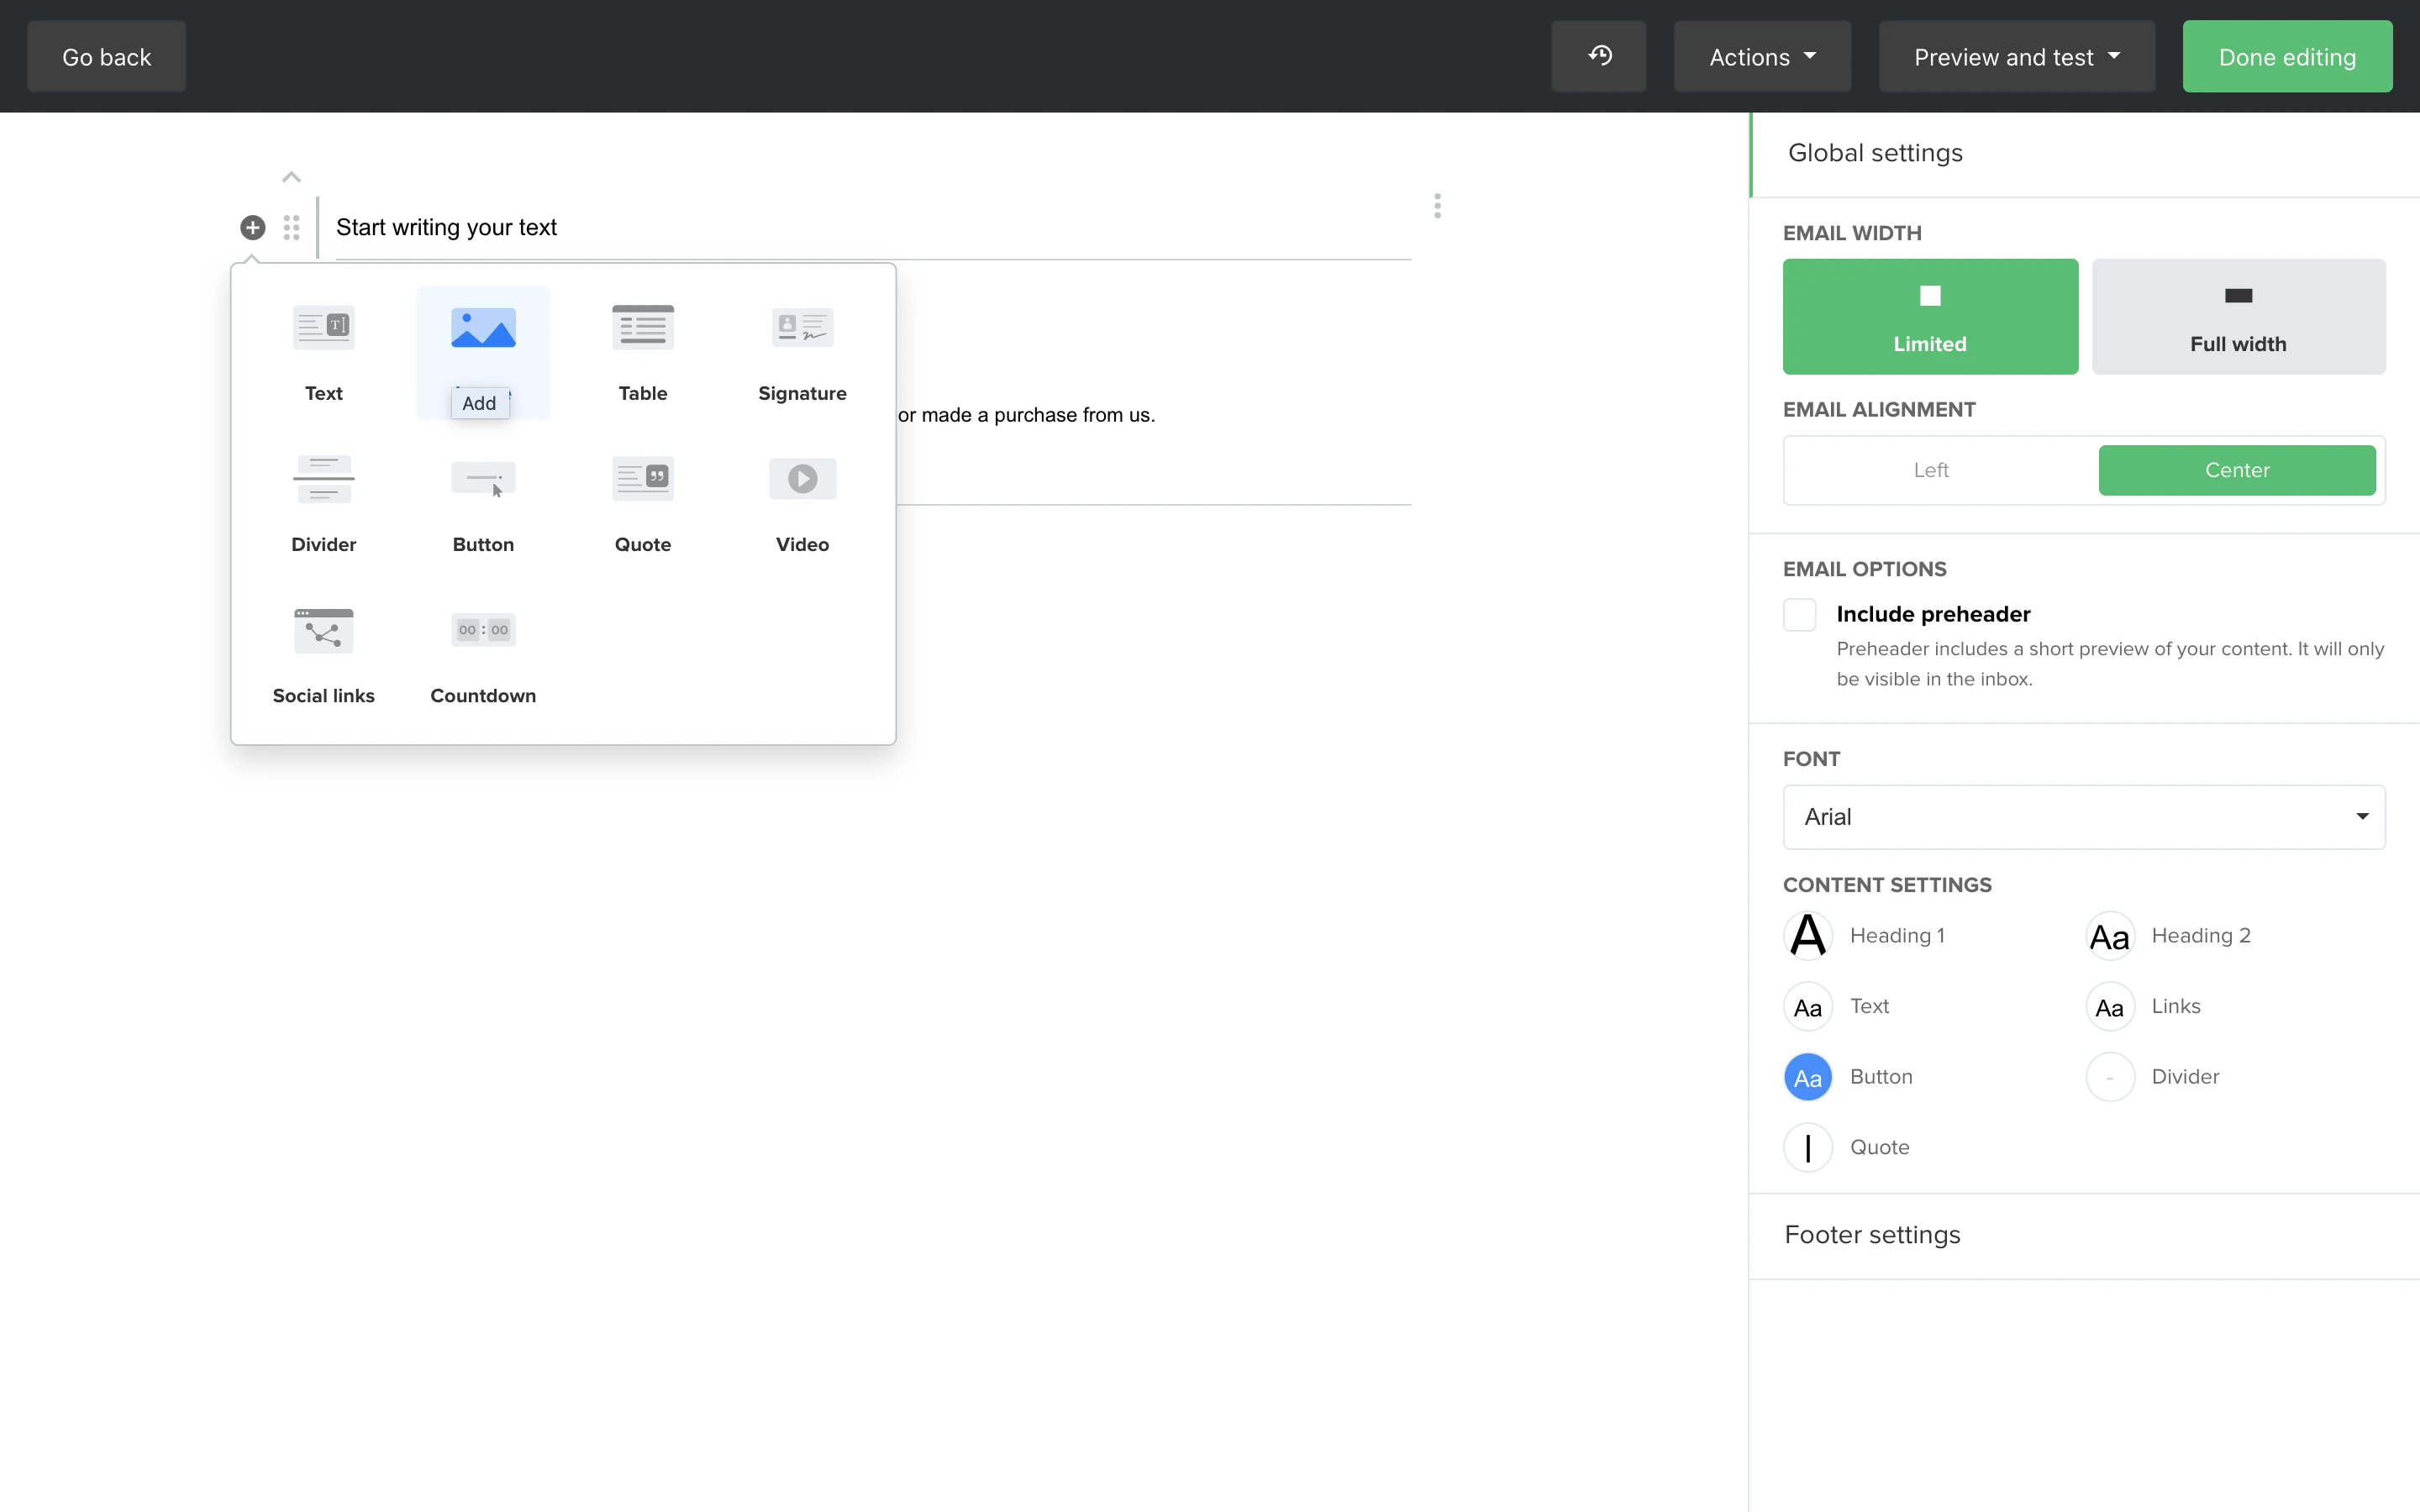Screen dimensions: 2420x1512
Task: Expand Preview and test menu
Action: (2016, 57)
